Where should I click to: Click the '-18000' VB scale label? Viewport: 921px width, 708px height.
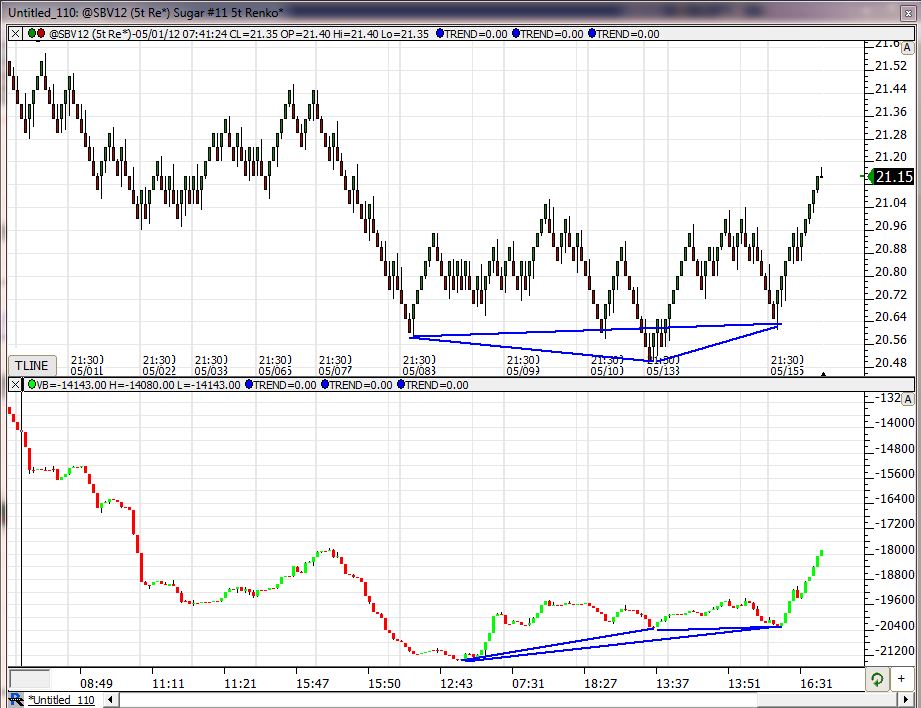coord(894,550)
